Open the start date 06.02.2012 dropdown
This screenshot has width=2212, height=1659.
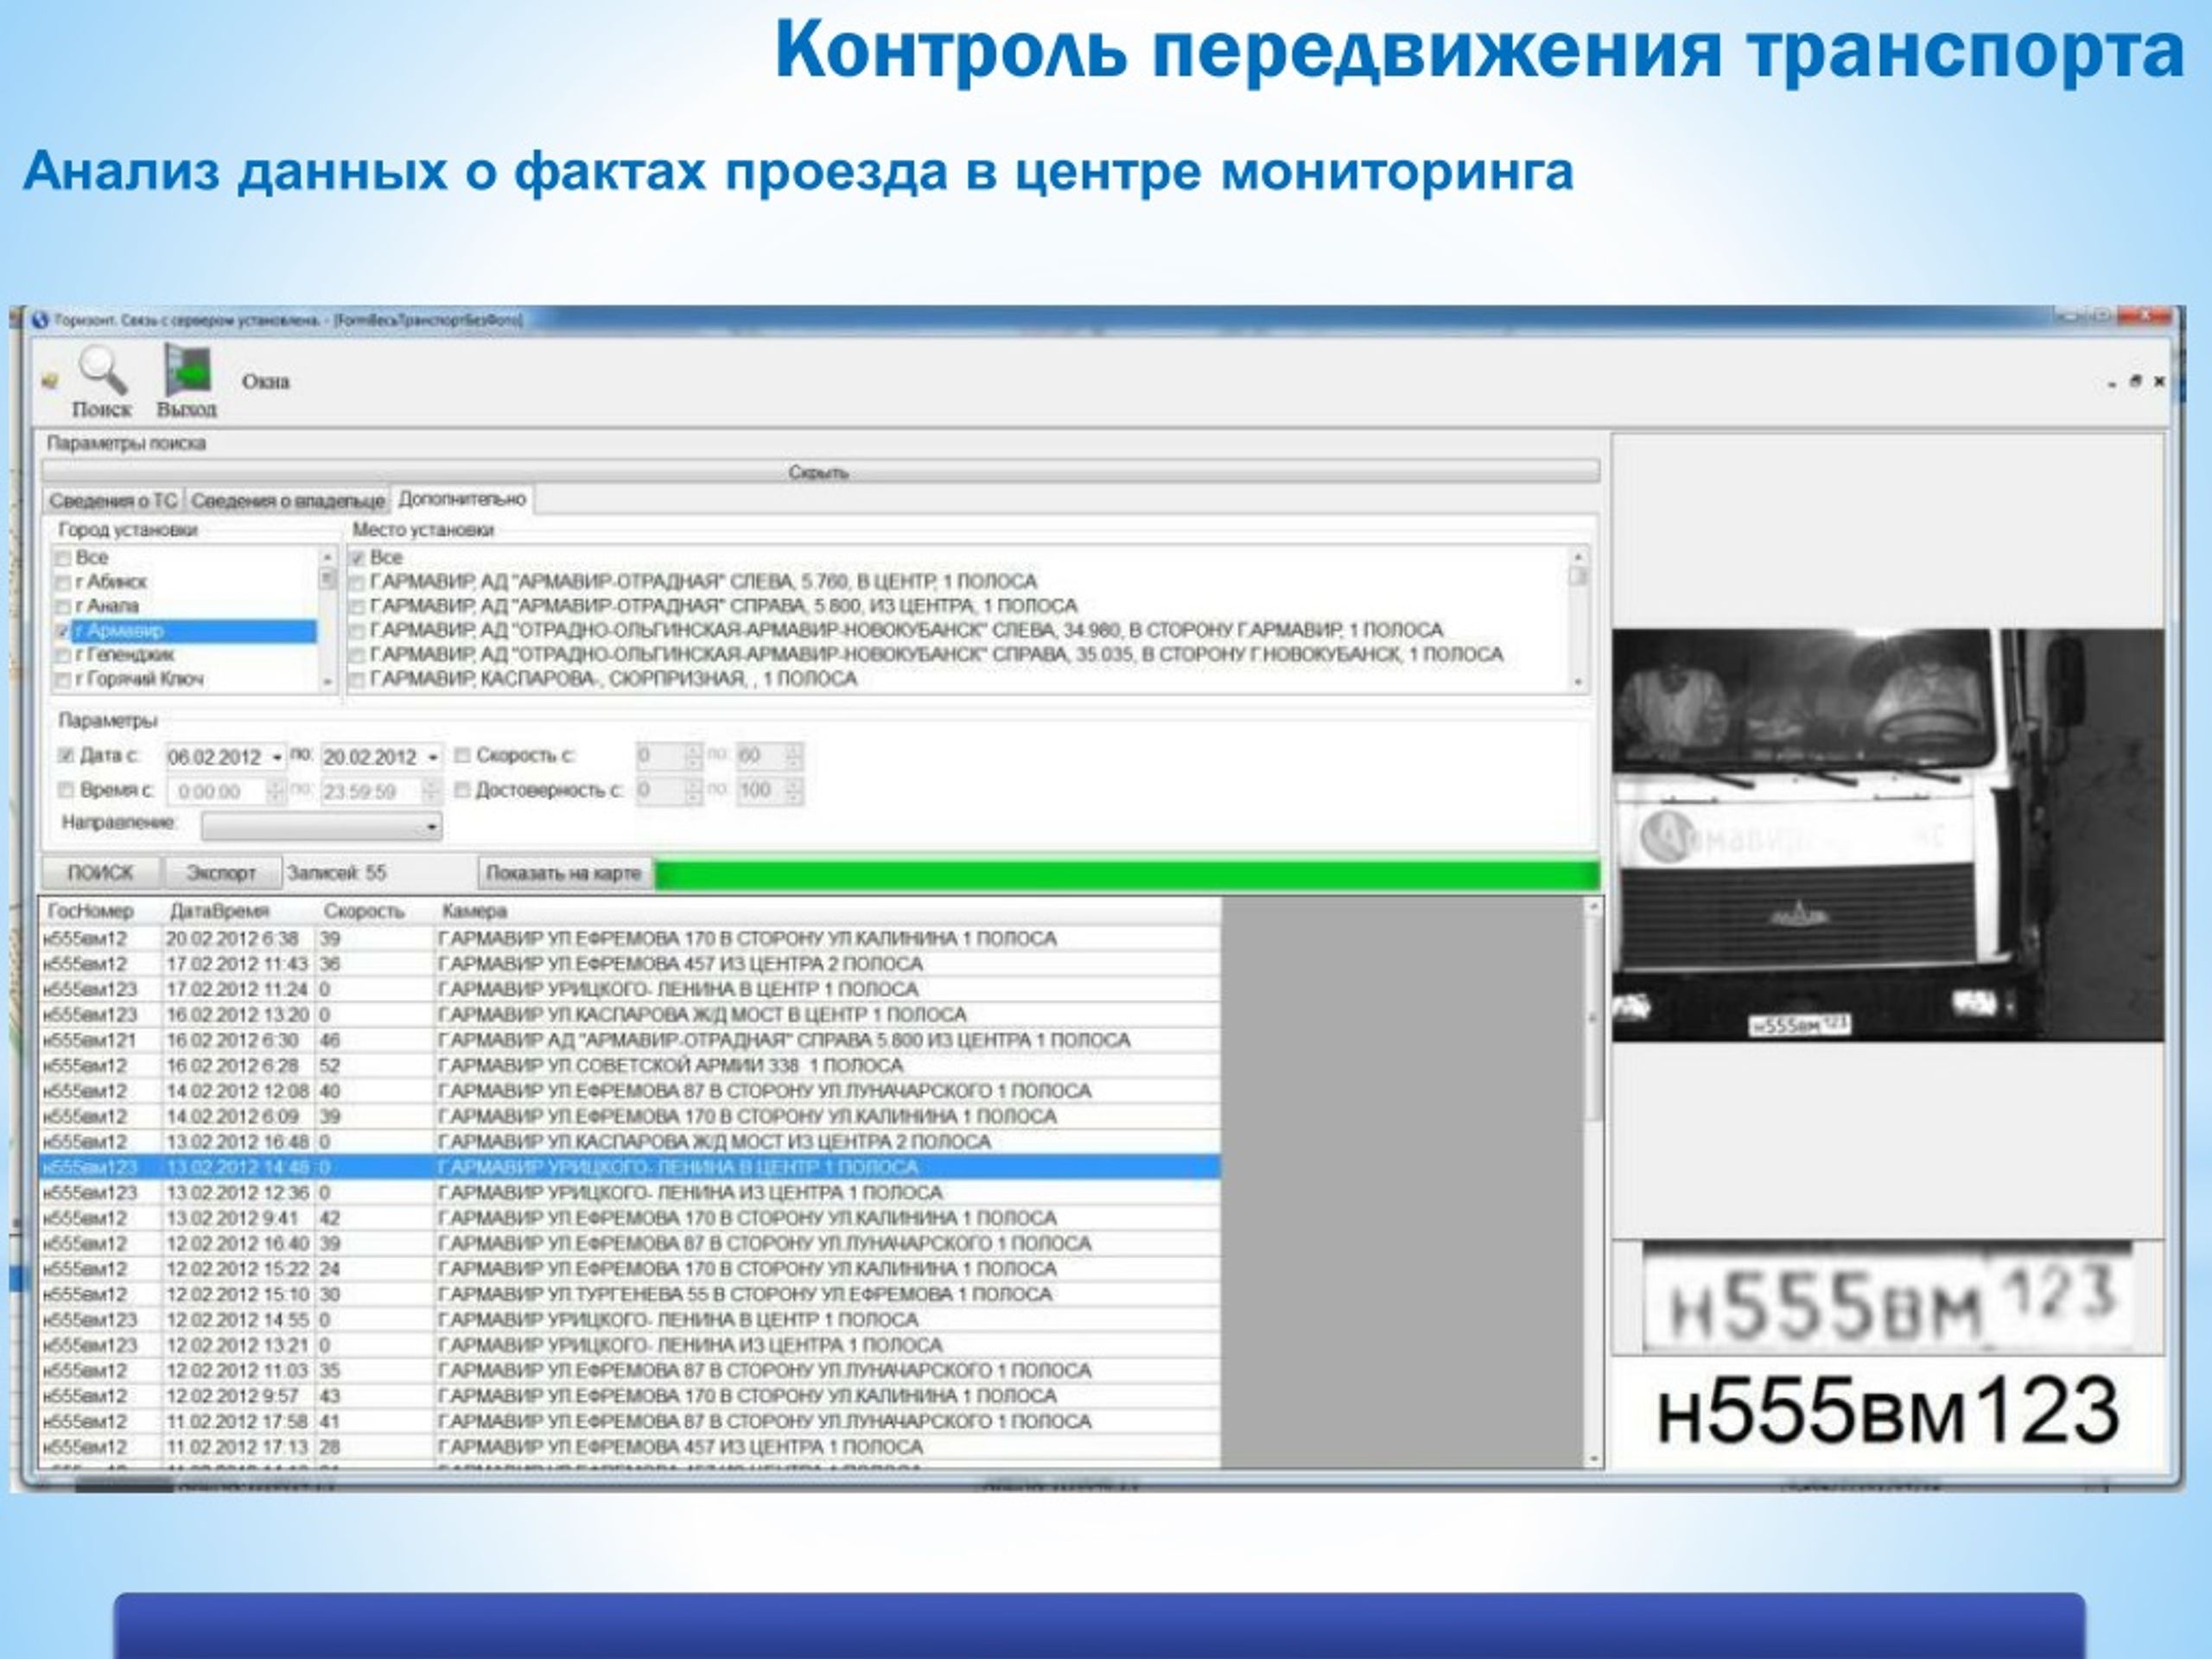pos(277,758)
